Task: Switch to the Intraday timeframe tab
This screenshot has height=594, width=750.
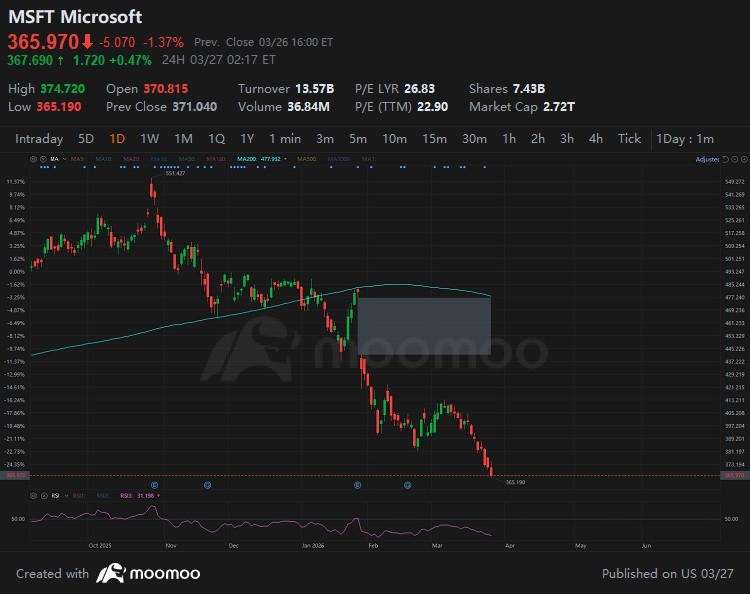Action: click(x=39, y=139)
